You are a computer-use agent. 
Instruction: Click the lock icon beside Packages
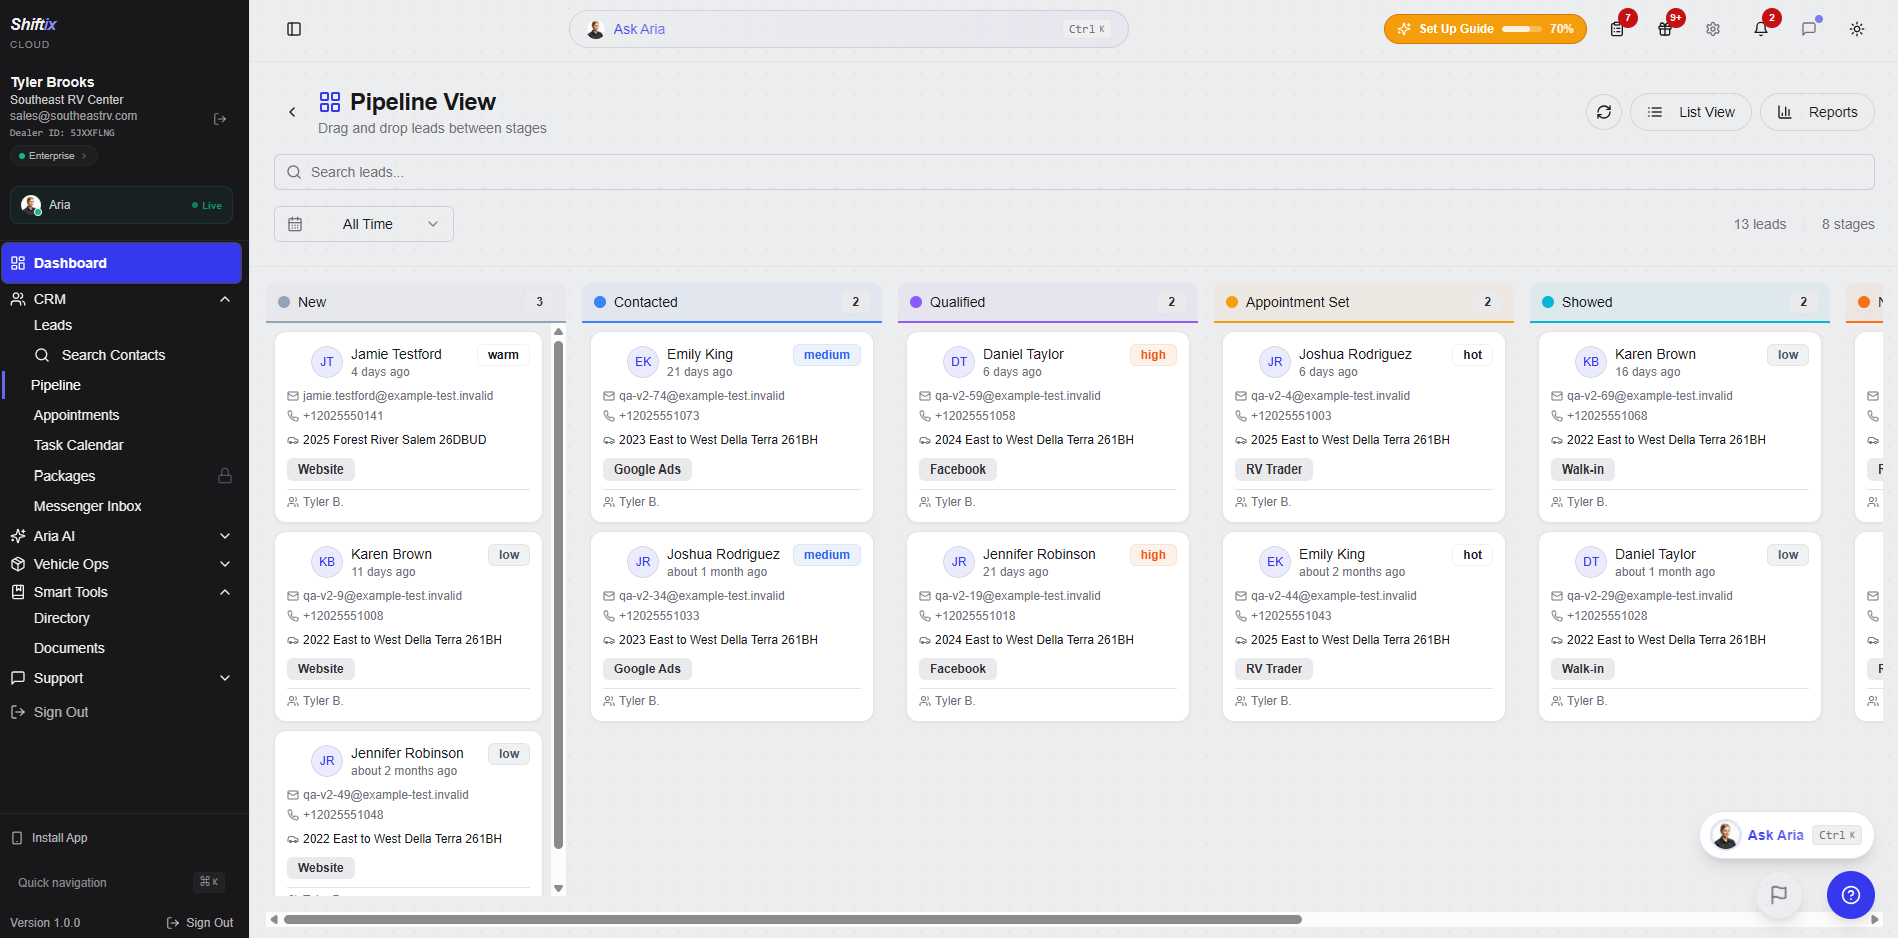[225, 476]
